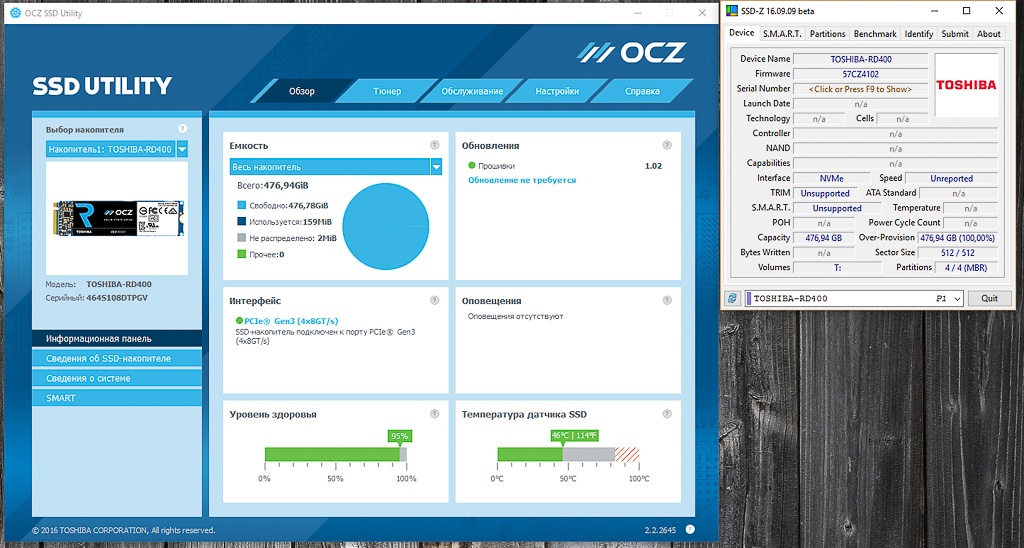
Task: Click Over-Provision field 476,94 GB (100,00%)
Action: coord(957,238)
